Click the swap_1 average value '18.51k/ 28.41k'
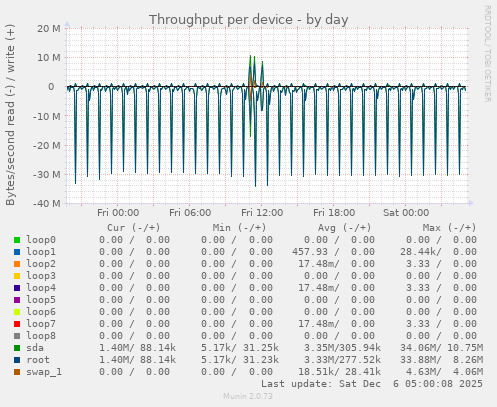 (339, 372)
